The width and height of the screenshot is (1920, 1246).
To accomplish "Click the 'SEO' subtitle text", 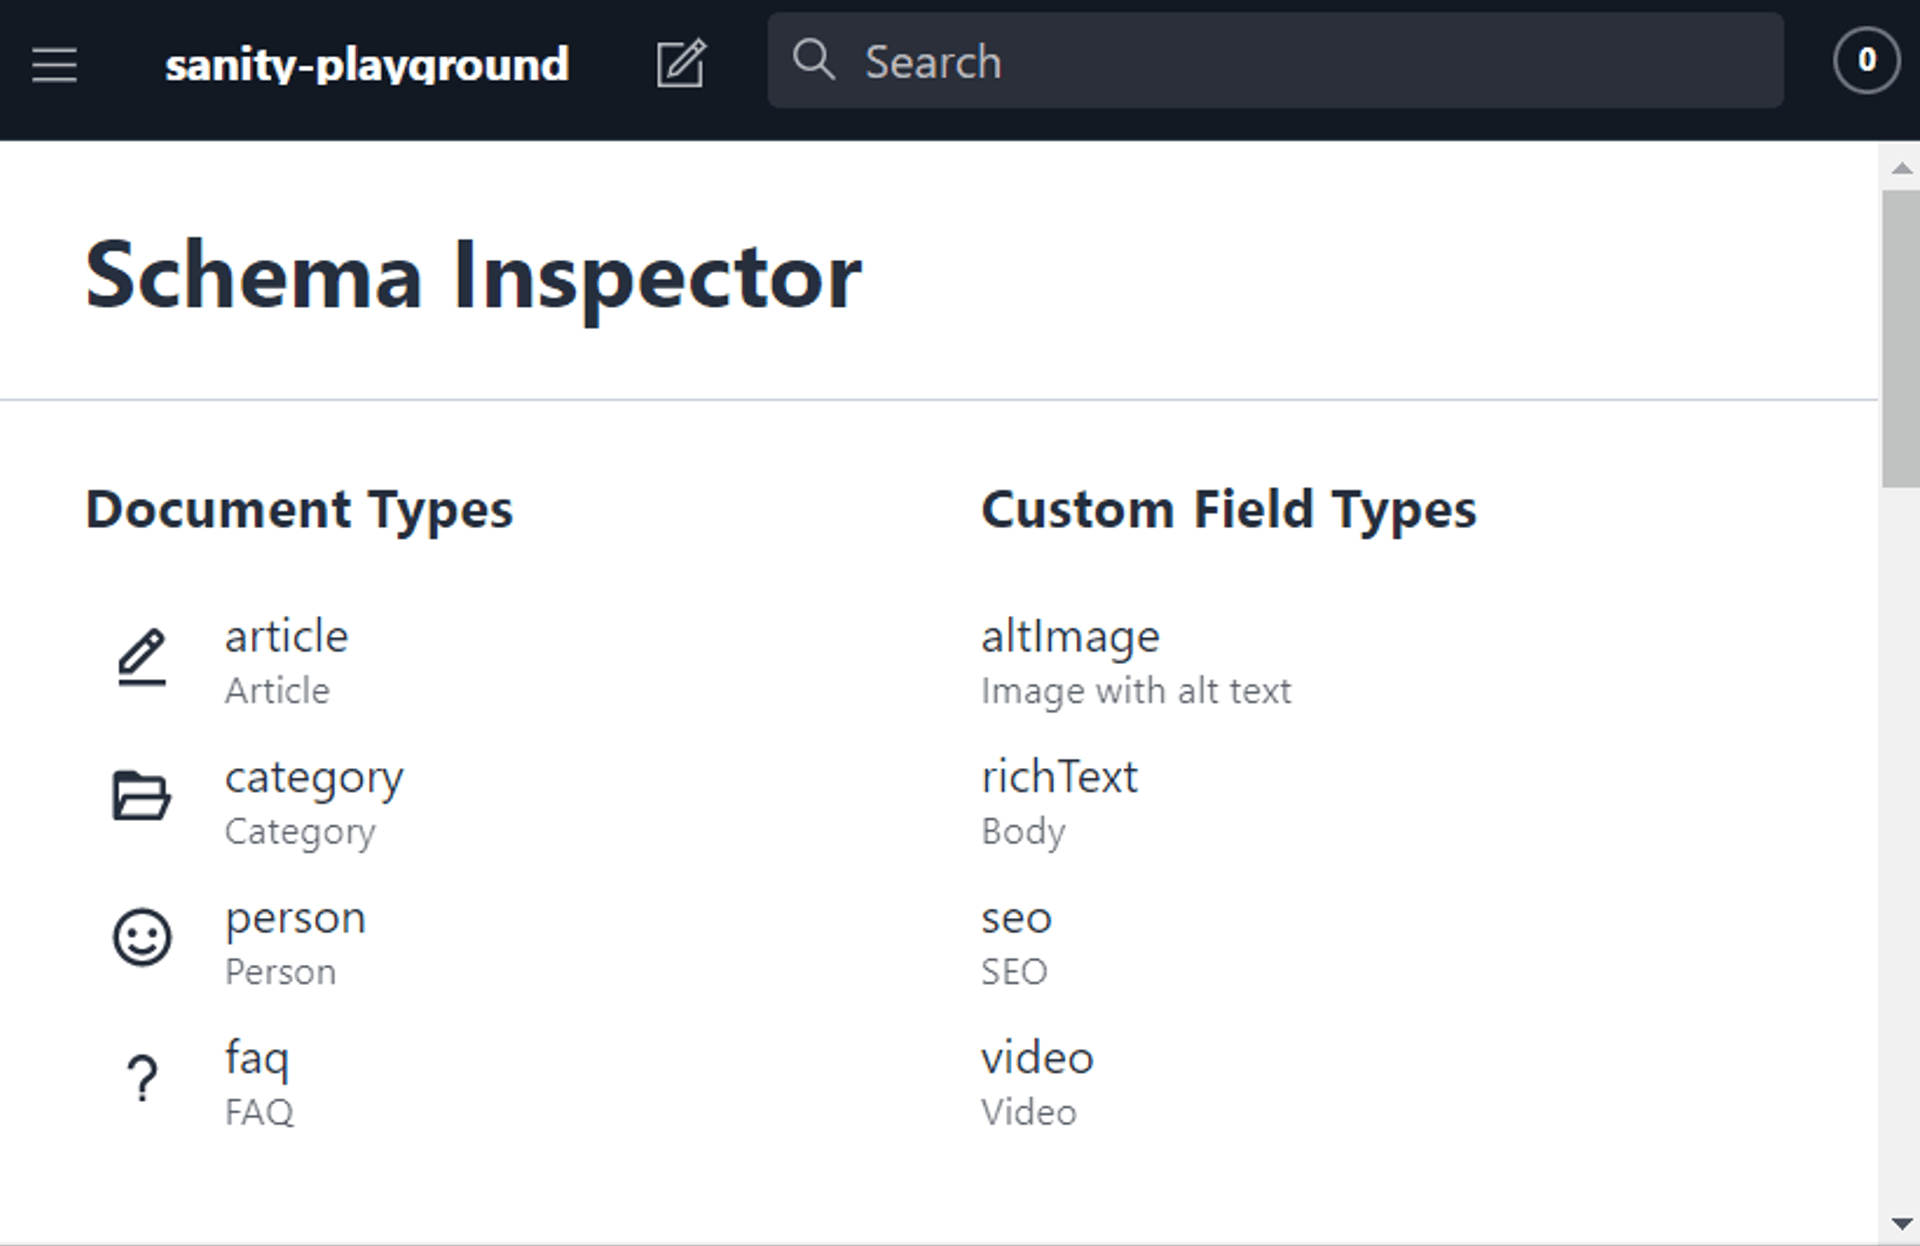I will 1014,972.
